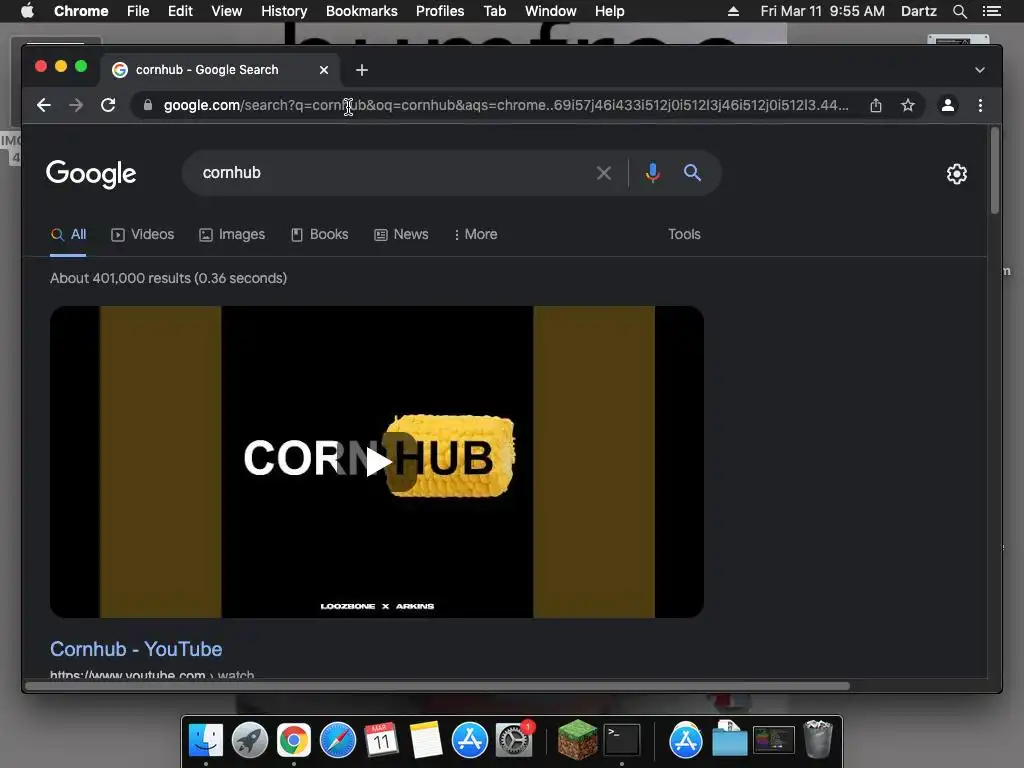Open the Chrome application menu

click(81, 11)
